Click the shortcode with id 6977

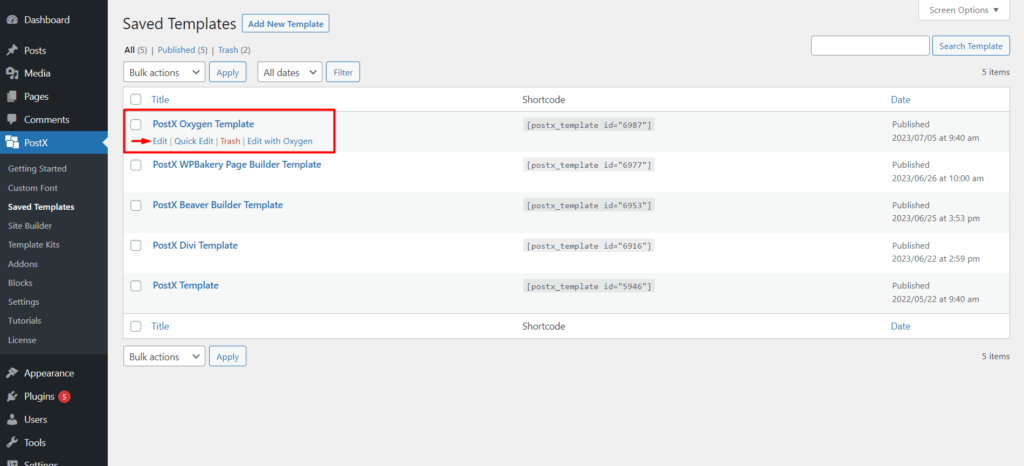click(588, 165)
